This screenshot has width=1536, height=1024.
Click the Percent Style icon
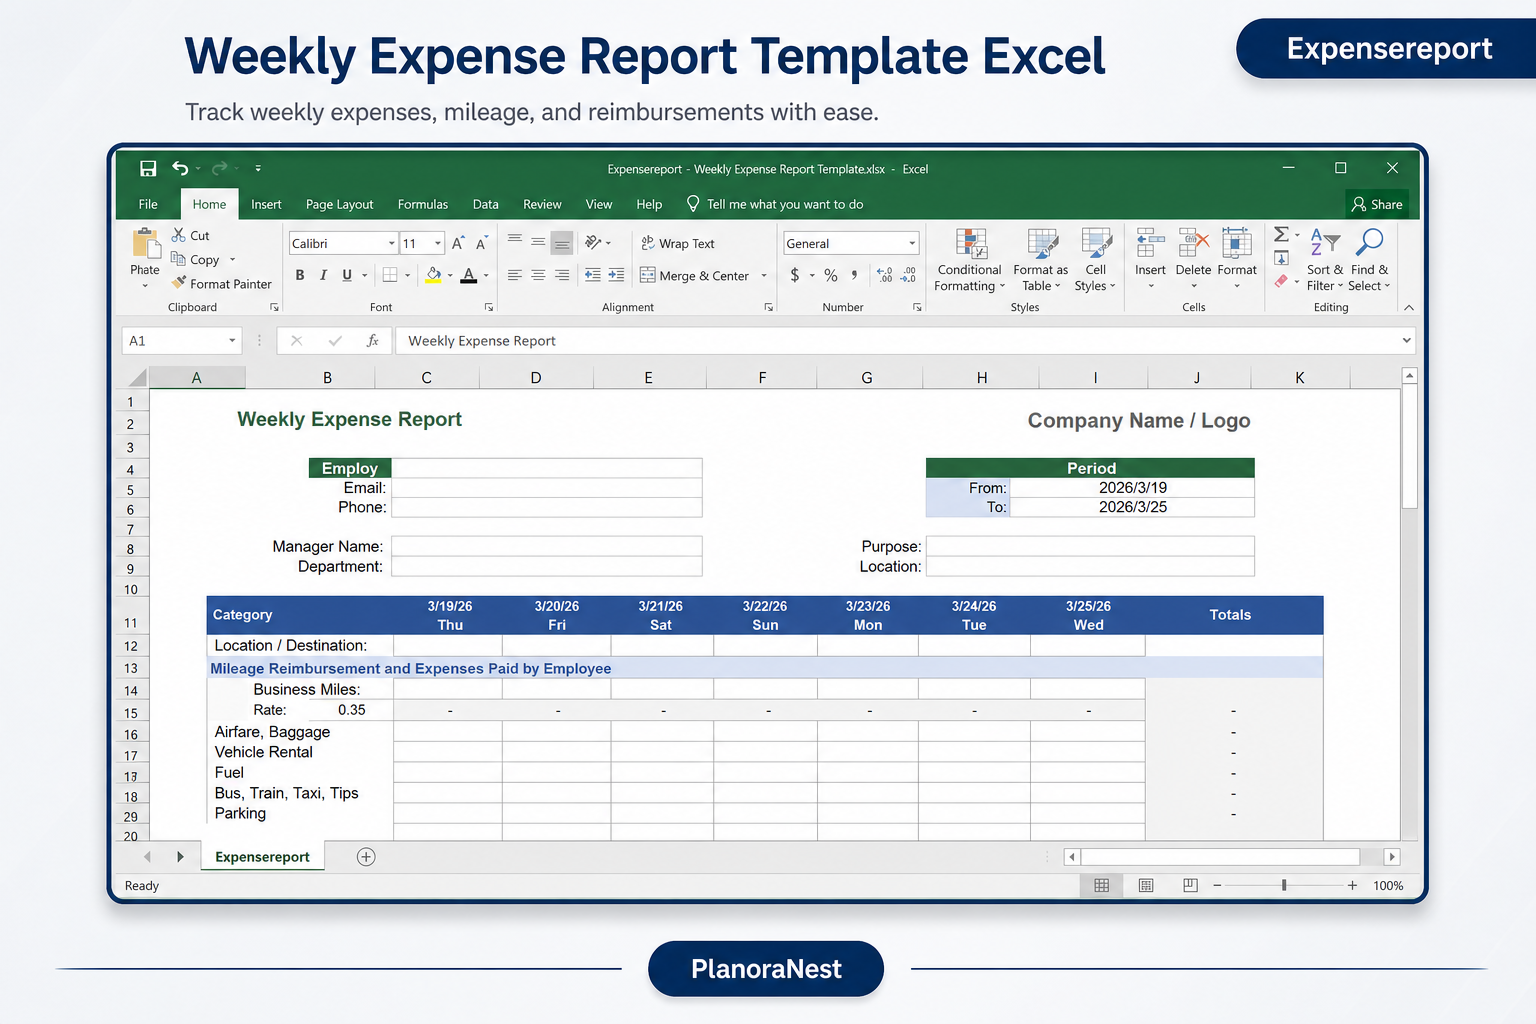tap(831, 275)
